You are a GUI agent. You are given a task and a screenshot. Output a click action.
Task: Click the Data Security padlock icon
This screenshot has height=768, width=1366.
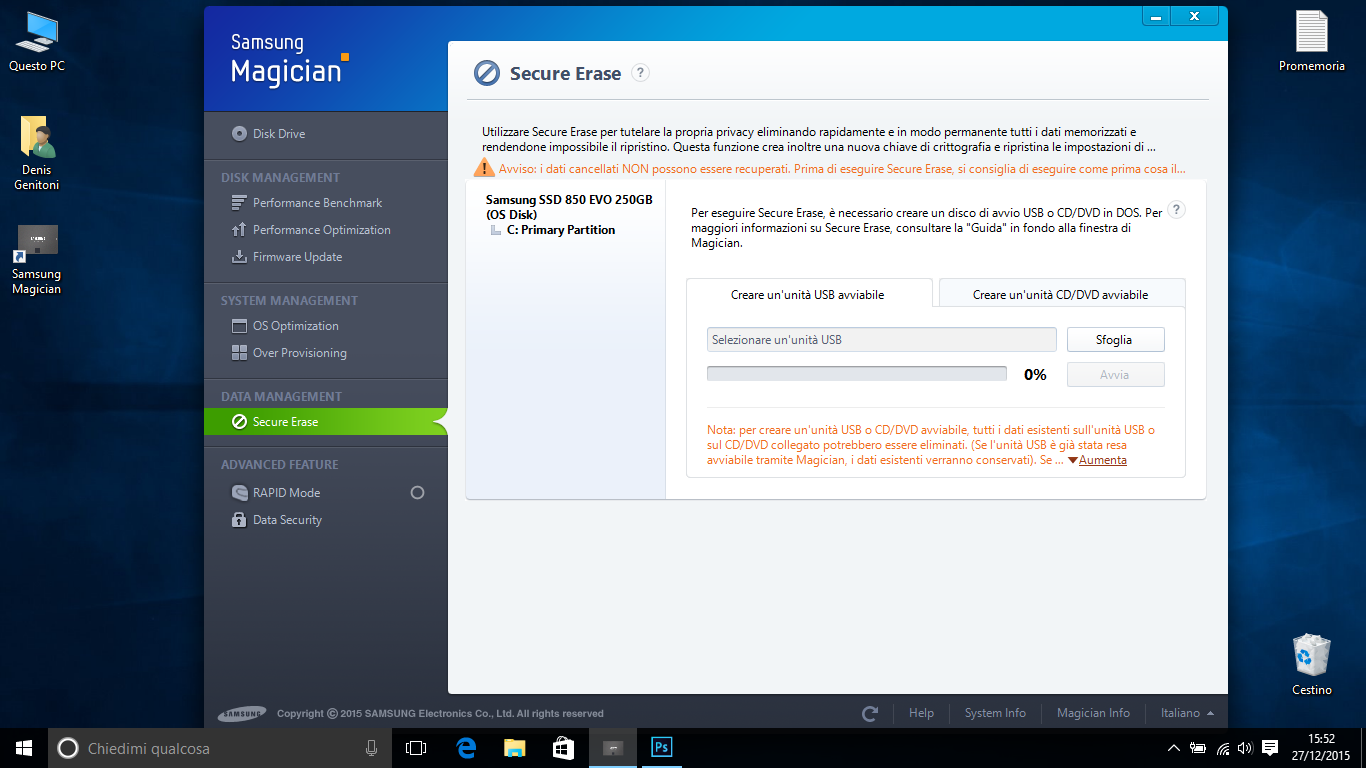(239, 520)
